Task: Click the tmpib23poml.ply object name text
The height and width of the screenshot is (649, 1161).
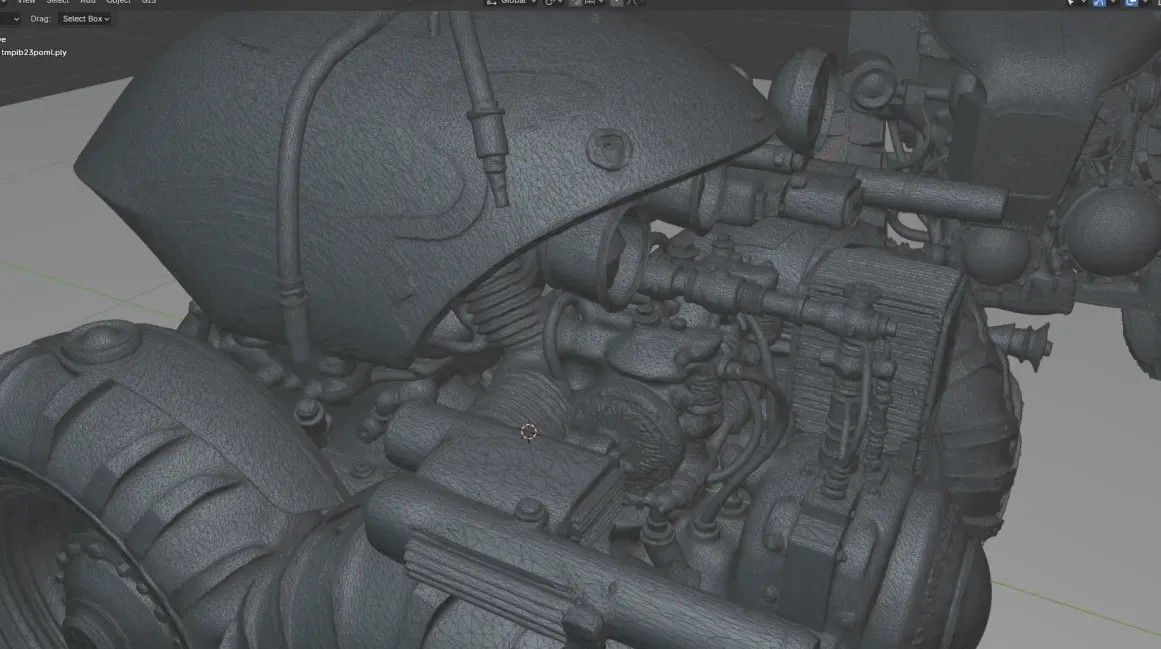Action: (x=35, y=52)
